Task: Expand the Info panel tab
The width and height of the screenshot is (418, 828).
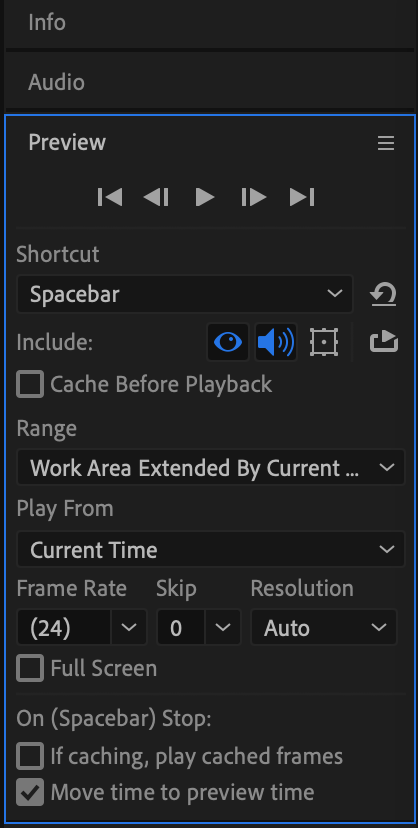Action: point(47,23)
